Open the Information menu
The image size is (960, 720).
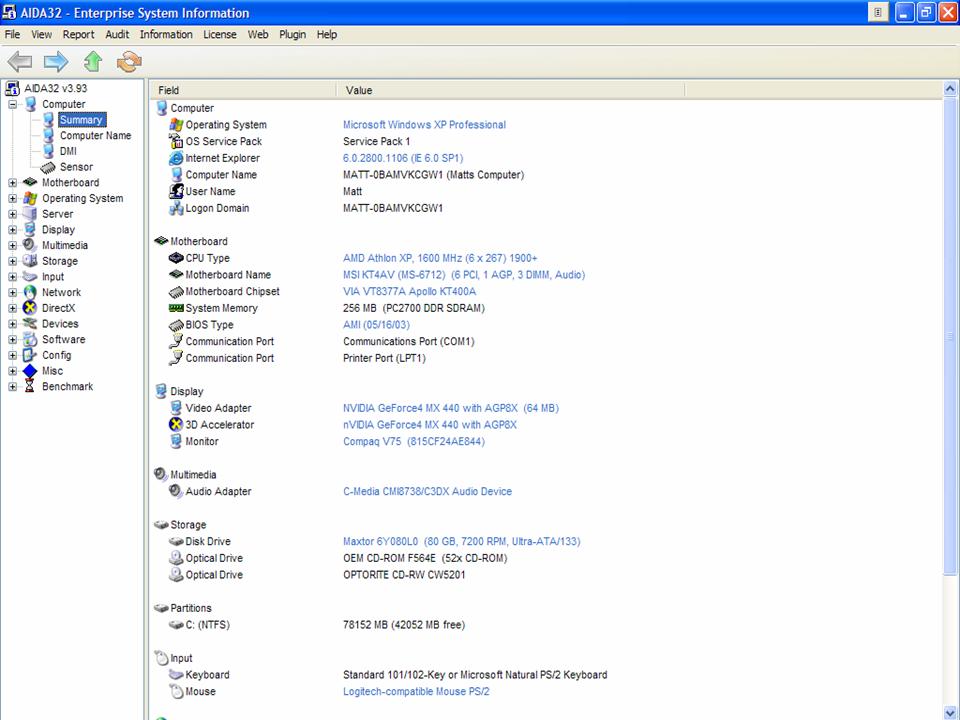[166, 34]
